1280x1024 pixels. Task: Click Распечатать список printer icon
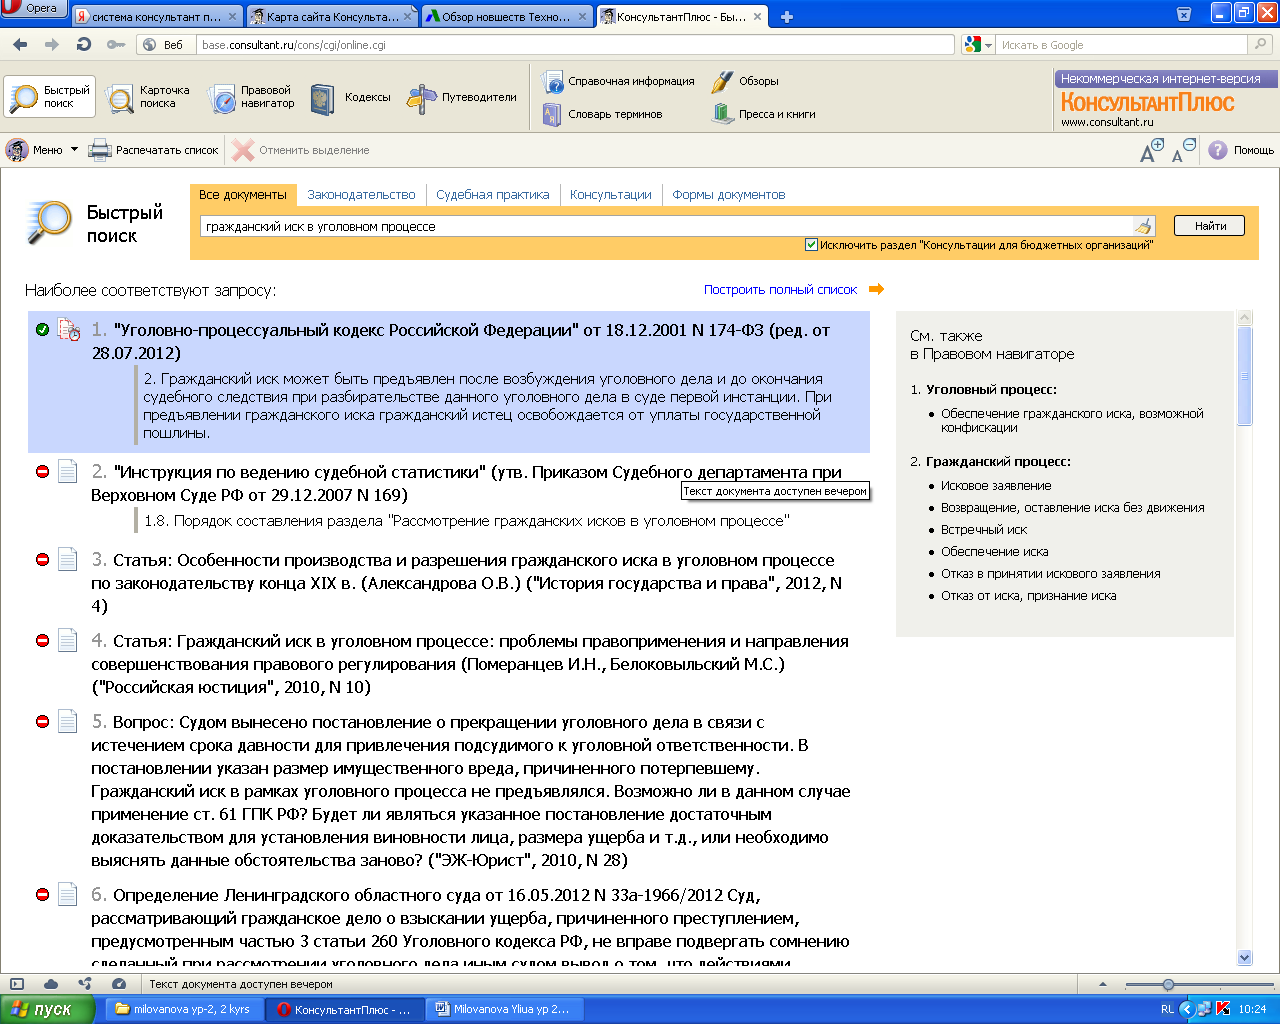[x=100, y=150]
